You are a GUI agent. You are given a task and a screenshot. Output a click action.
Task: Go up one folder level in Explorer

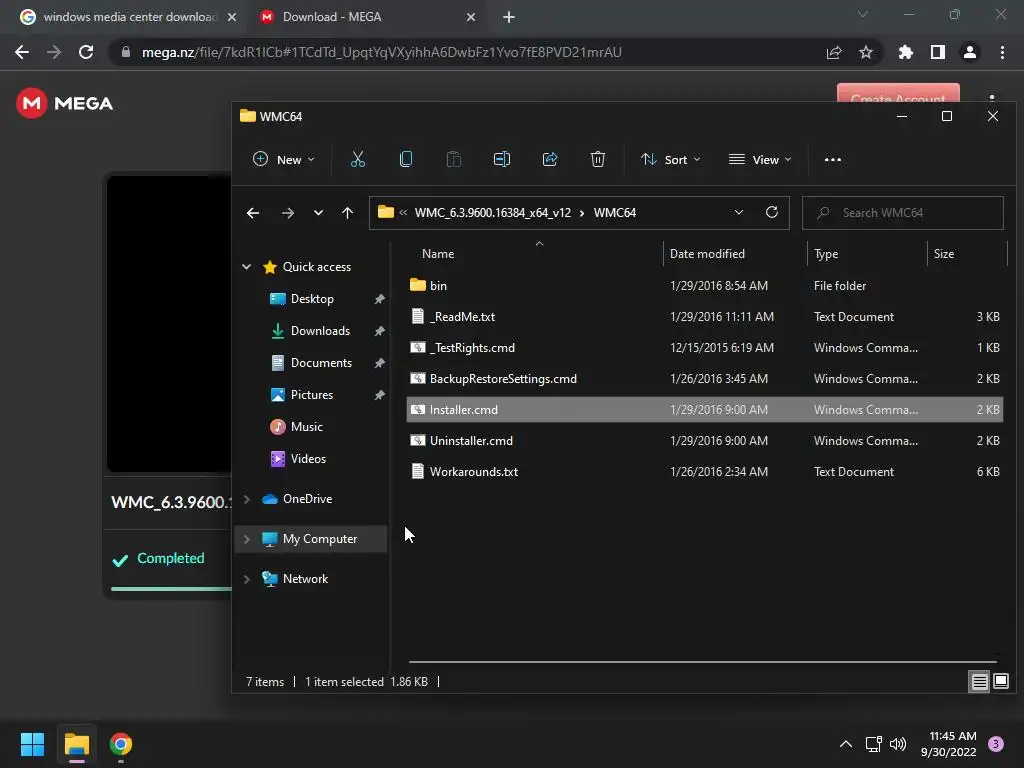[x=347, y=213]
